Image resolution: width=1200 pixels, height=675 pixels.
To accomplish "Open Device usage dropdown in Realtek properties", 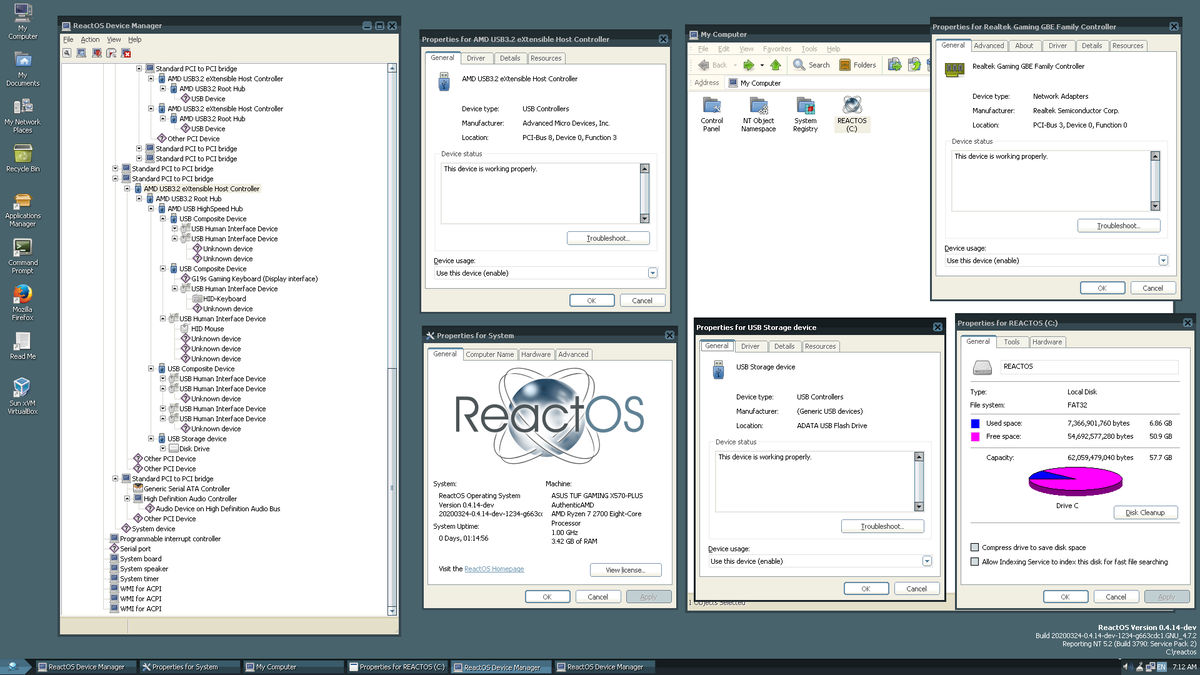I will coord(1163,260).
